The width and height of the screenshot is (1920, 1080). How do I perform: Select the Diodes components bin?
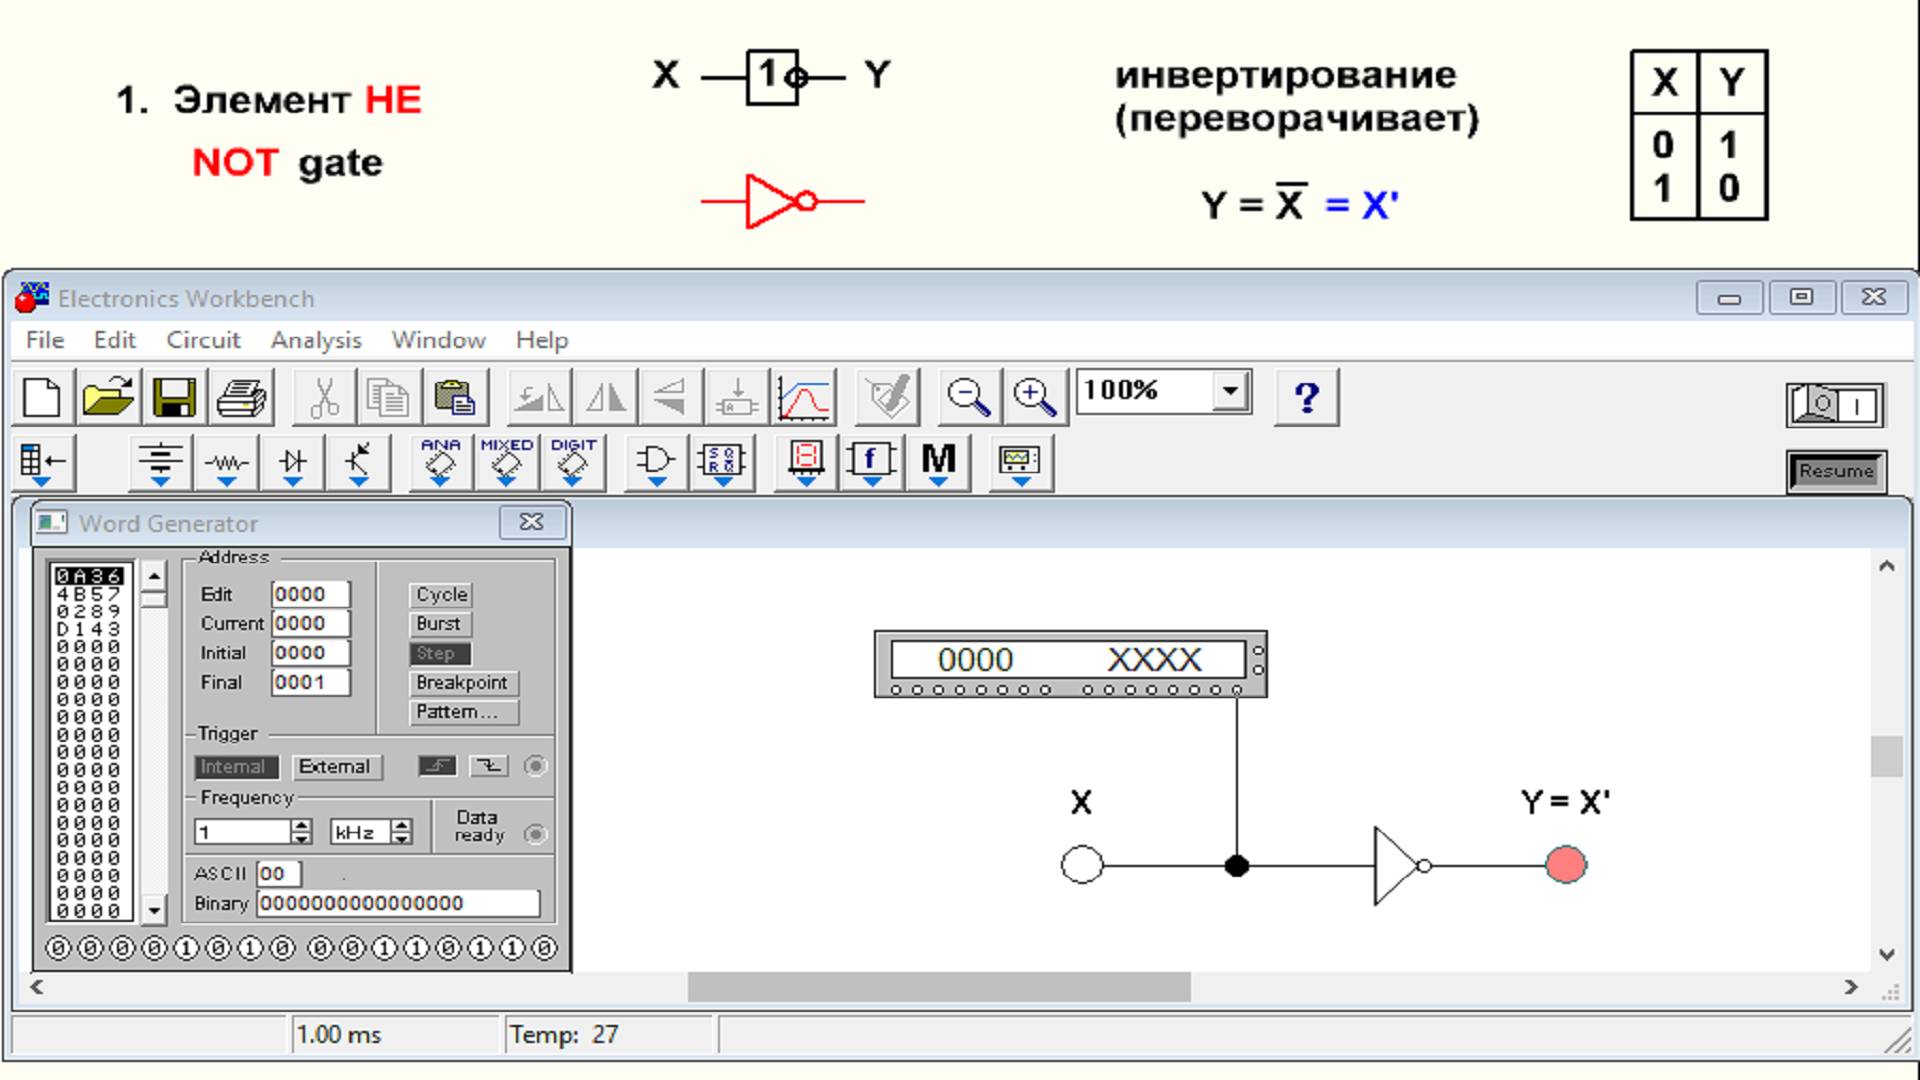(293, 463)
